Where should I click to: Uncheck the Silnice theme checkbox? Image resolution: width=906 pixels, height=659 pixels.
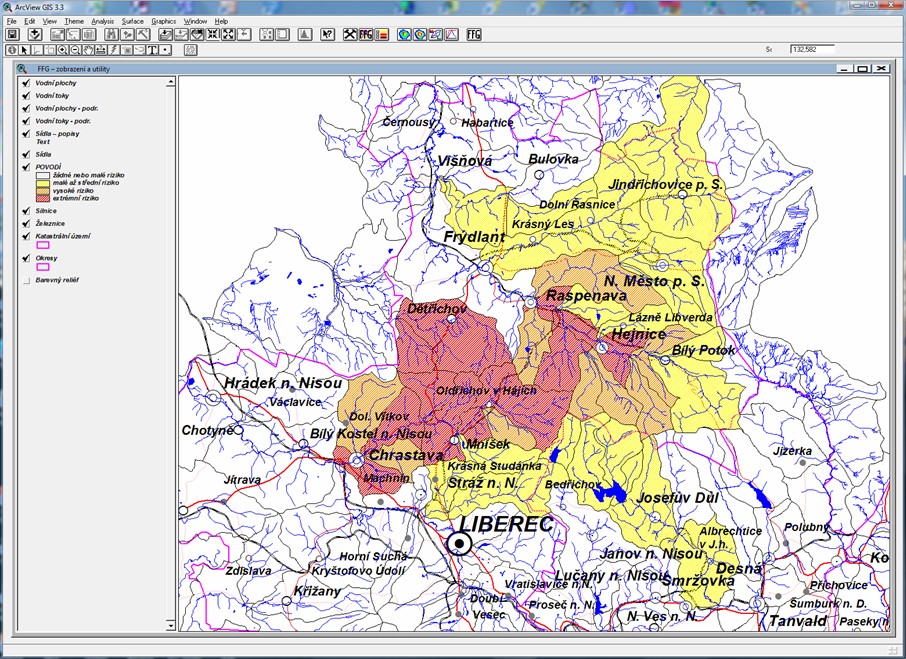(25, 211)
